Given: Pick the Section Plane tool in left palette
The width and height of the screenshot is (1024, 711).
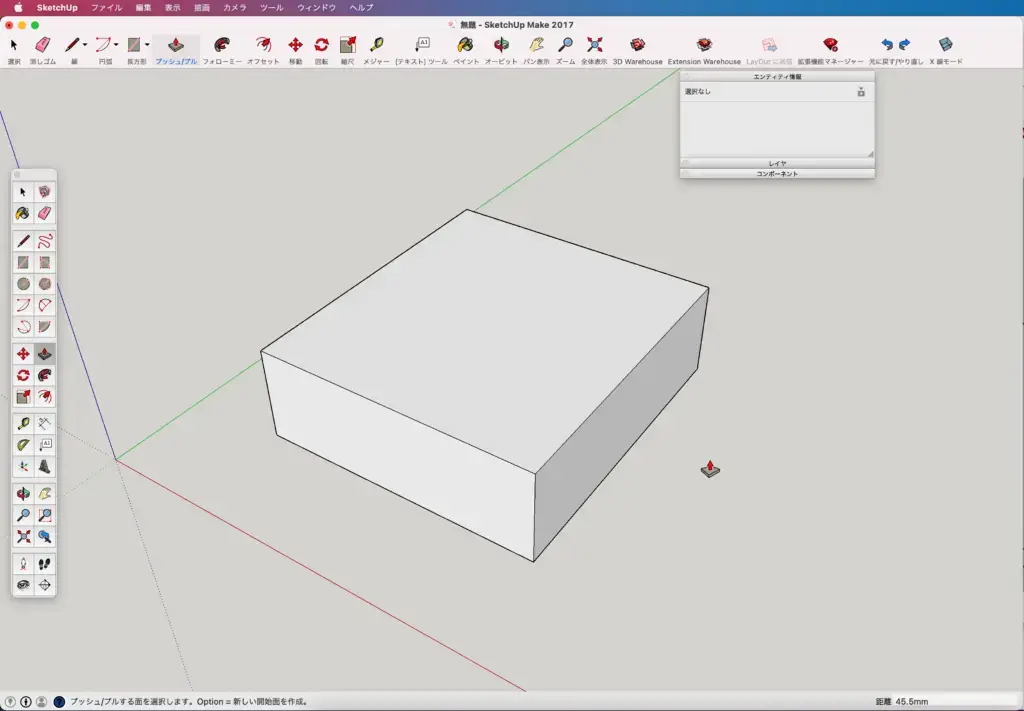Looking at the screenshot, I should point(44,585).
